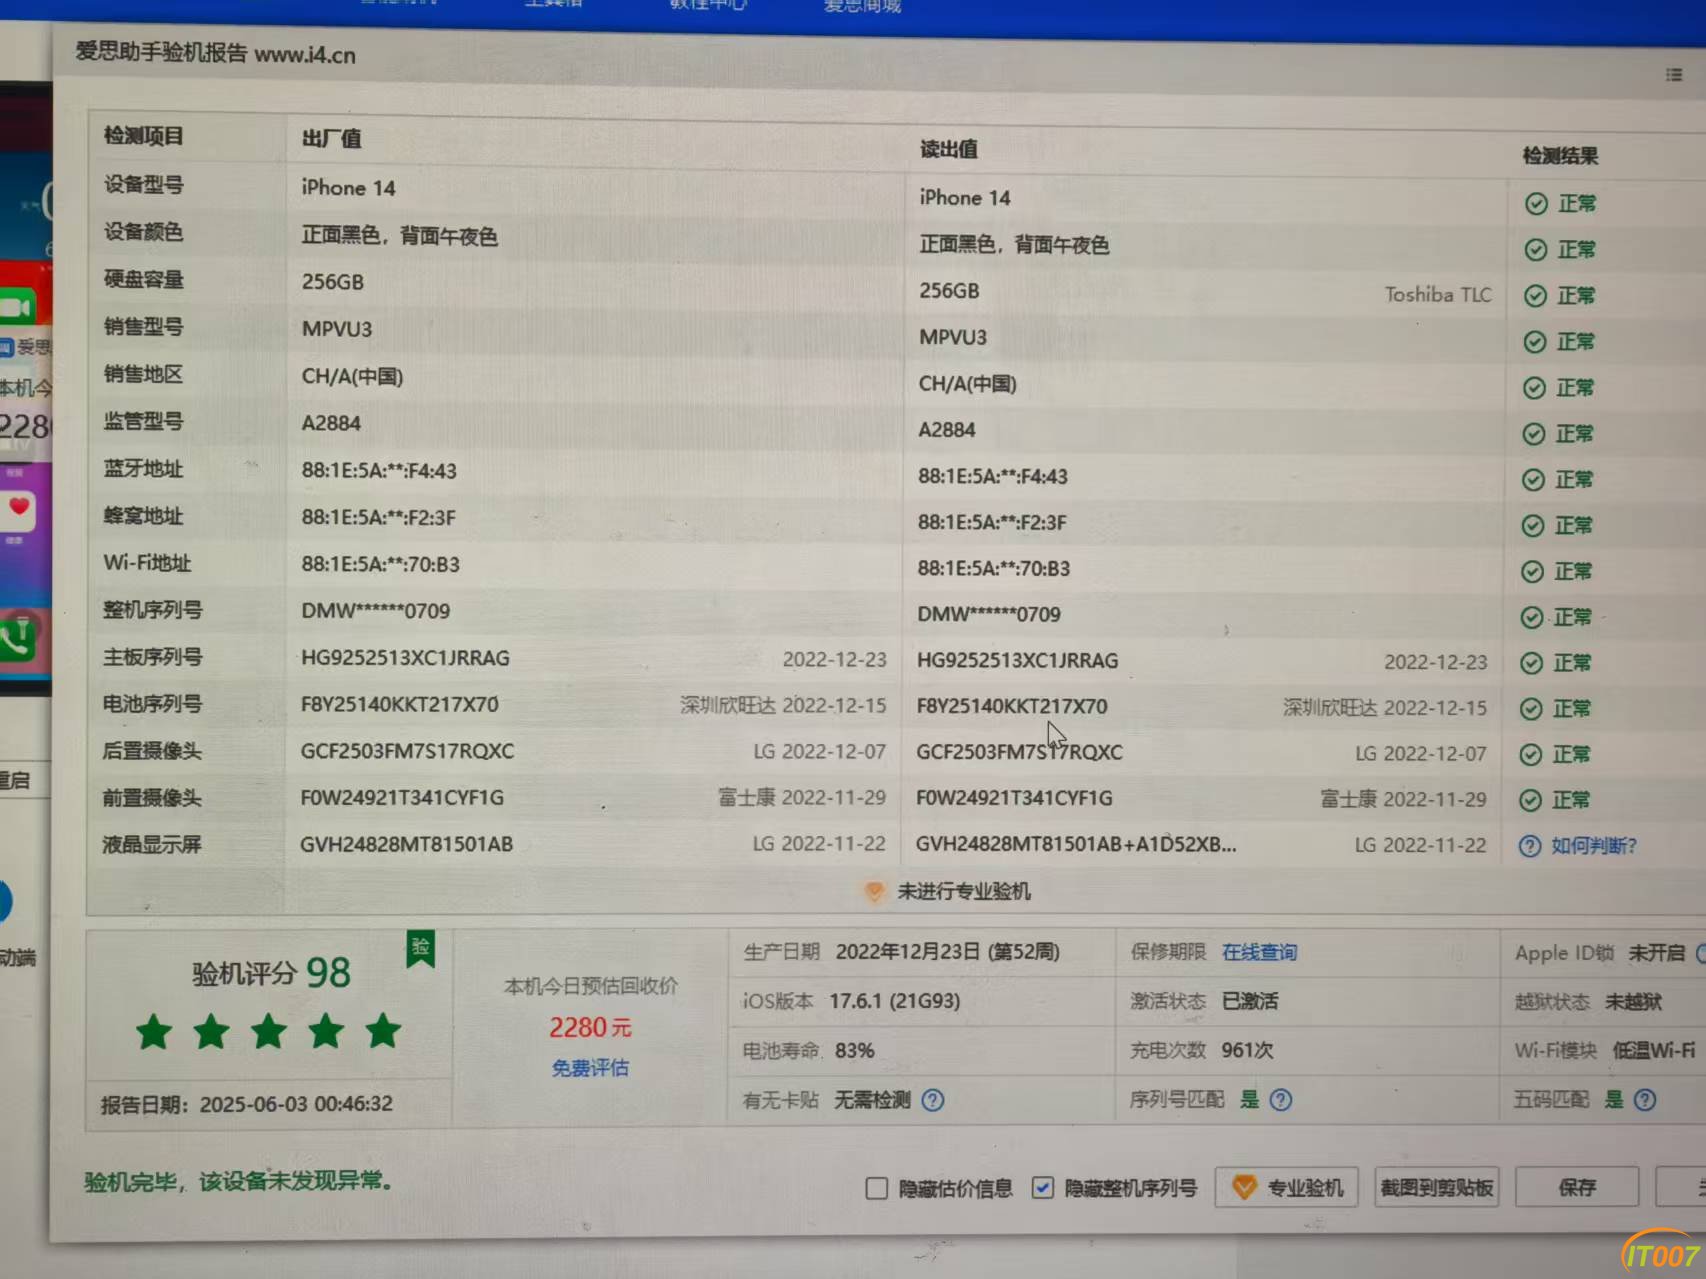Open the 在线查询 warranty link
The width and height of the screenshot is (1706, 1279).
(x=1259, y=952)
